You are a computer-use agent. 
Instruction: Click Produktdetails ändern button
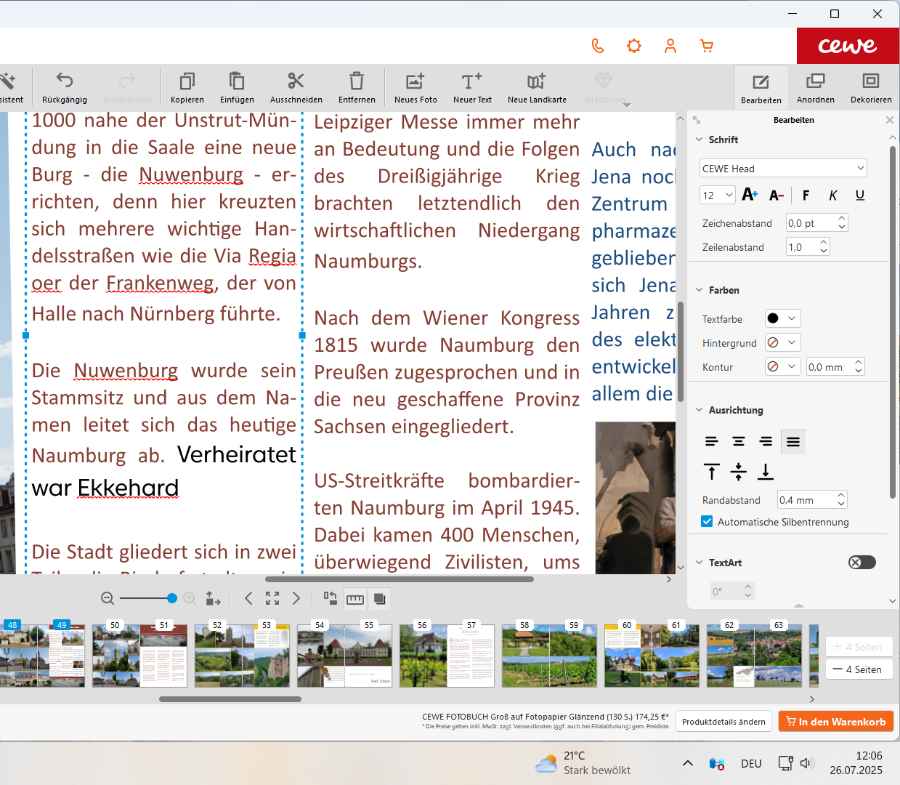tap(724, 722)
